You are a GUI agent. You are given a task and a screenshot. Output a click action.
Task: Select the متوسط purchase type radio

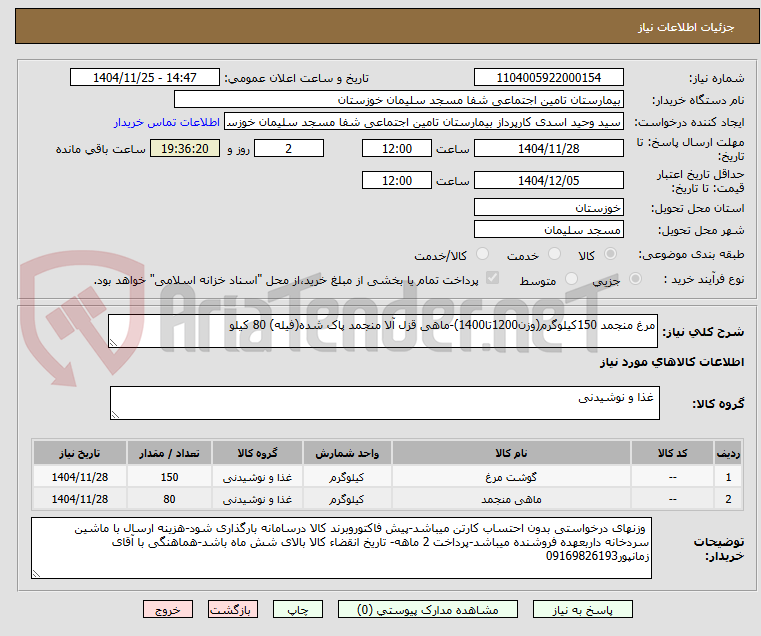571,279
